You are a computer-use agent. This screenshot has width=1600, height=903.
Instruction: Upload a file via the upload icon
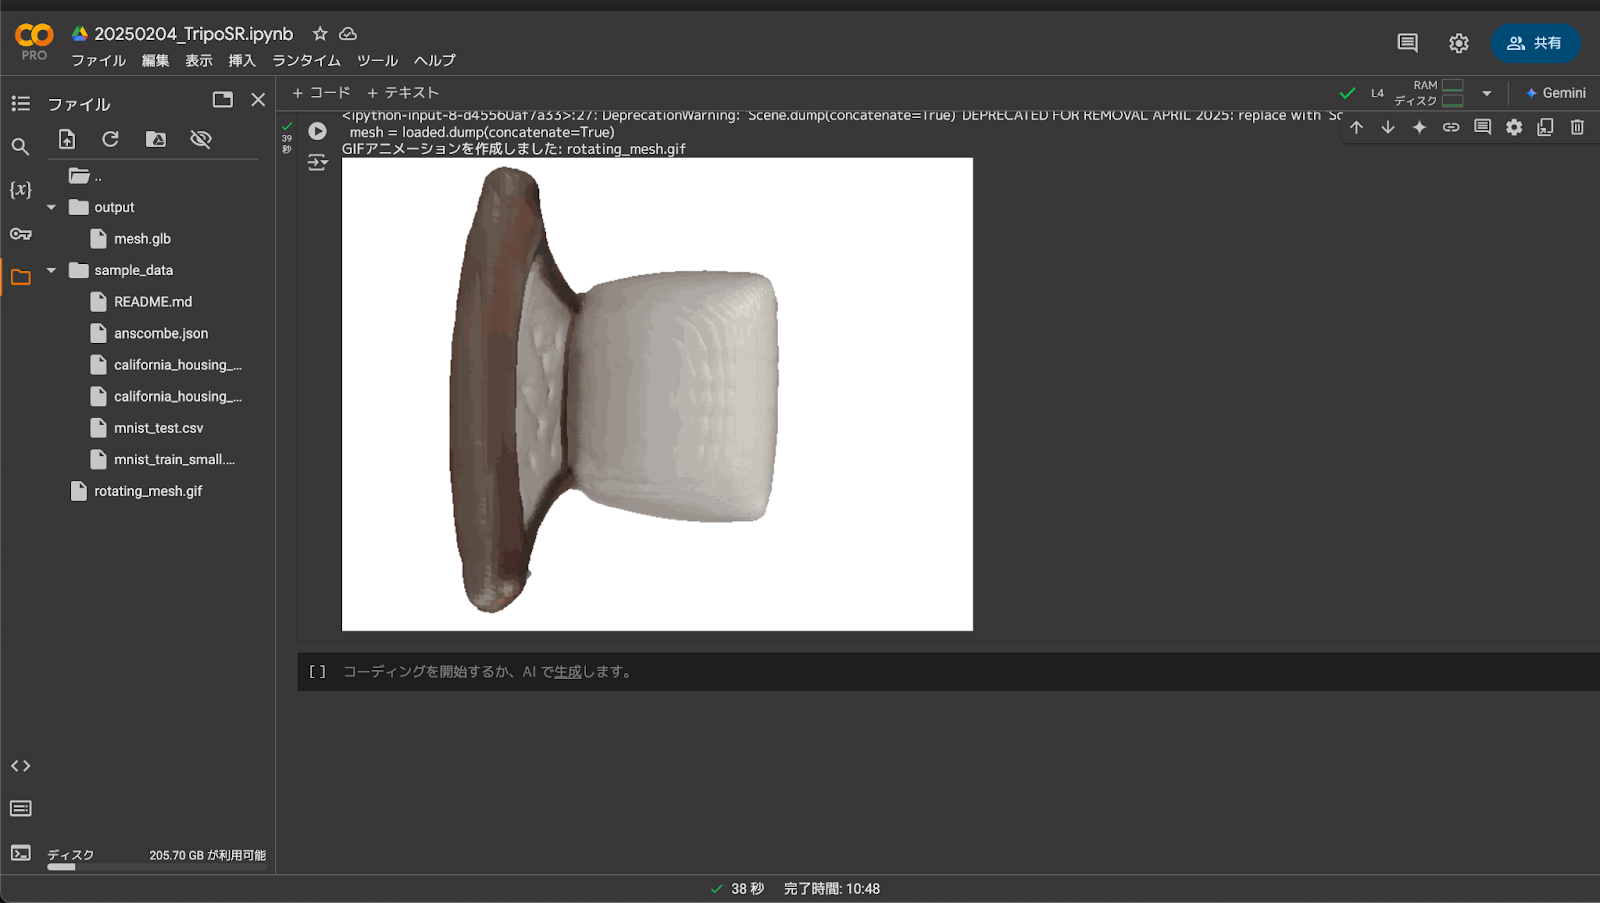click(66, 139)
